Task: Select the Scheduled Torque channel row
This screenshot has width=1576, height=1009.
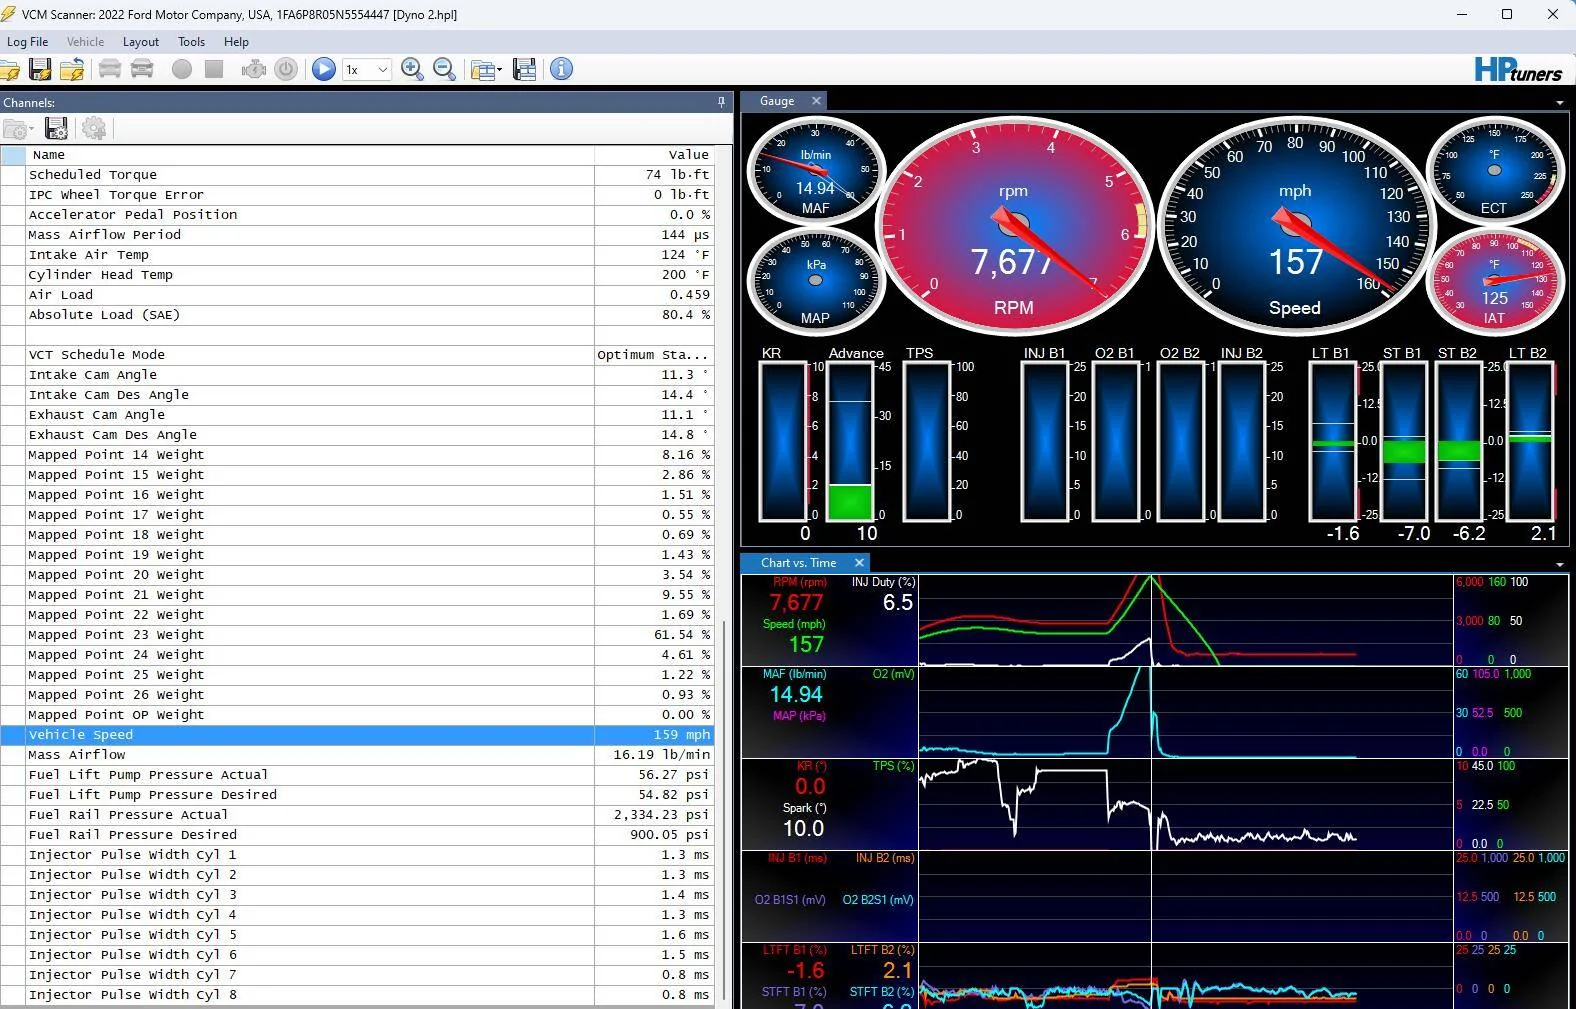Action: click(357, 175)
